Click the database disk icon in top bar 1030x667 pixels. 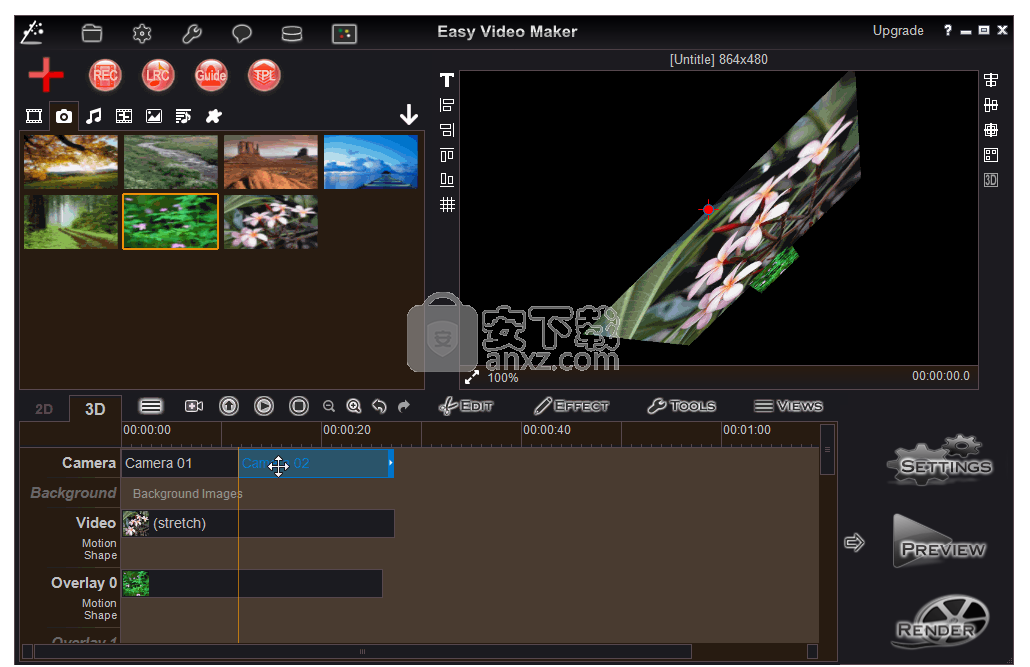point(292,33)
